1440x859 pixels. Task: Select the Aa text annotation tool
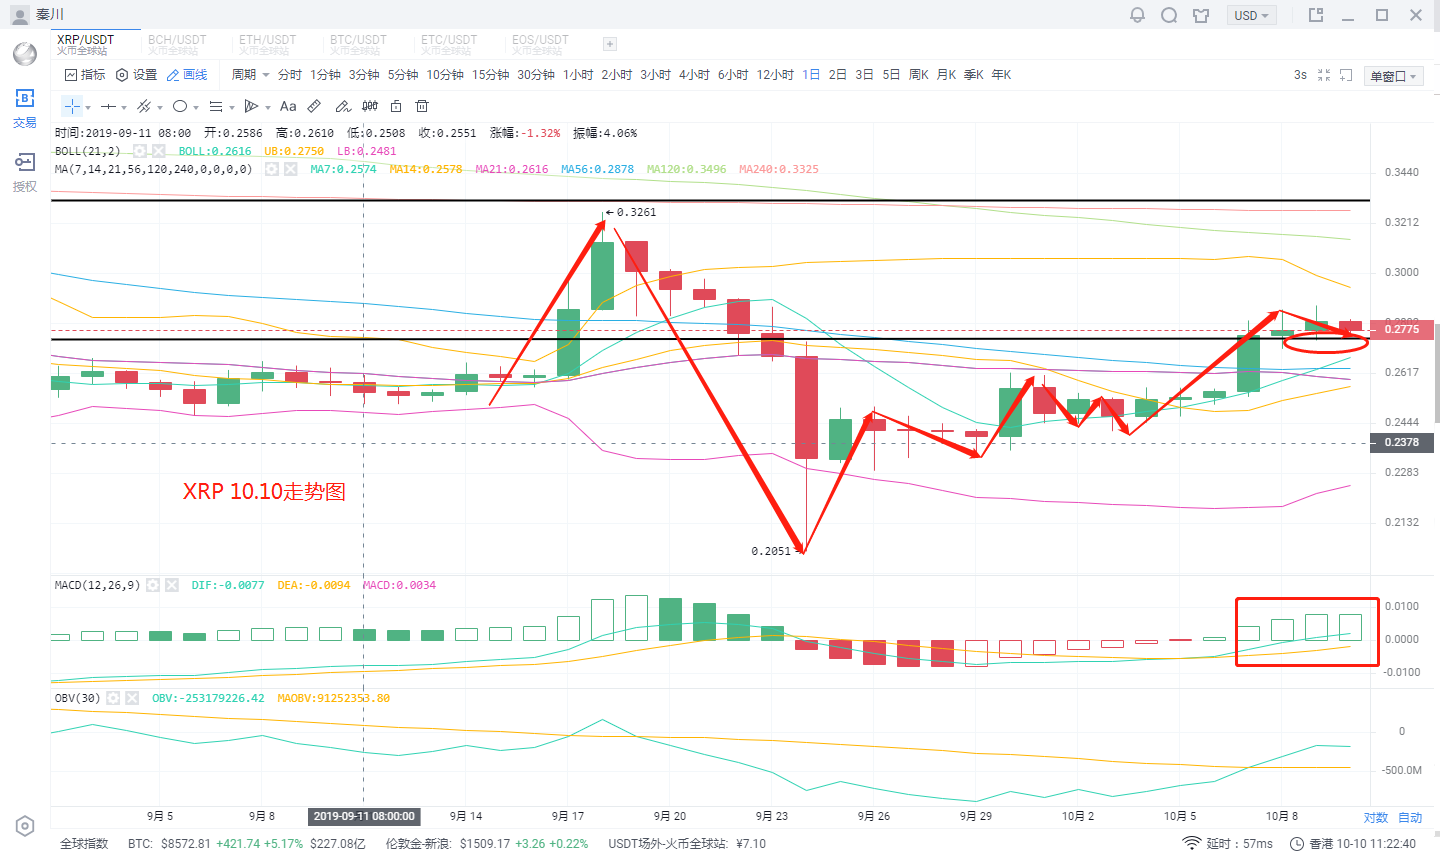coord(288,106)
